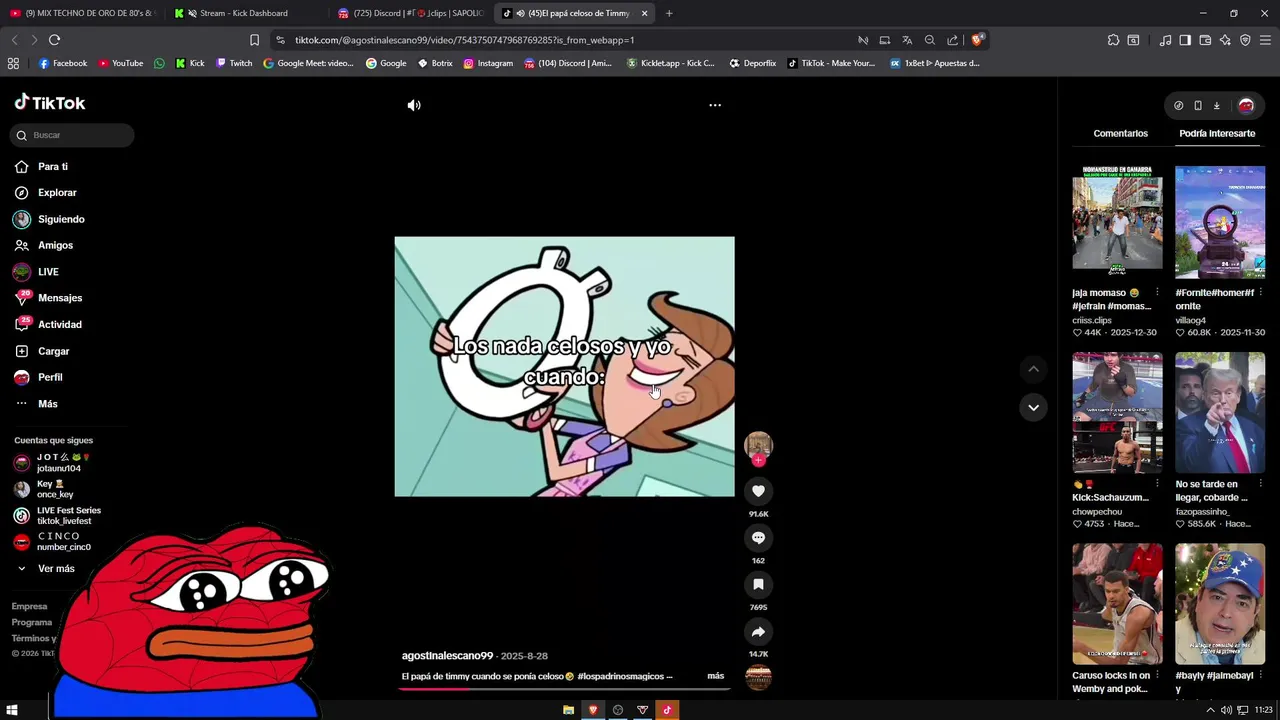Image resolution: width=1280 pixels, height=720 pixels.
Task: Reload the page in the browser
Action: [54, 40]
